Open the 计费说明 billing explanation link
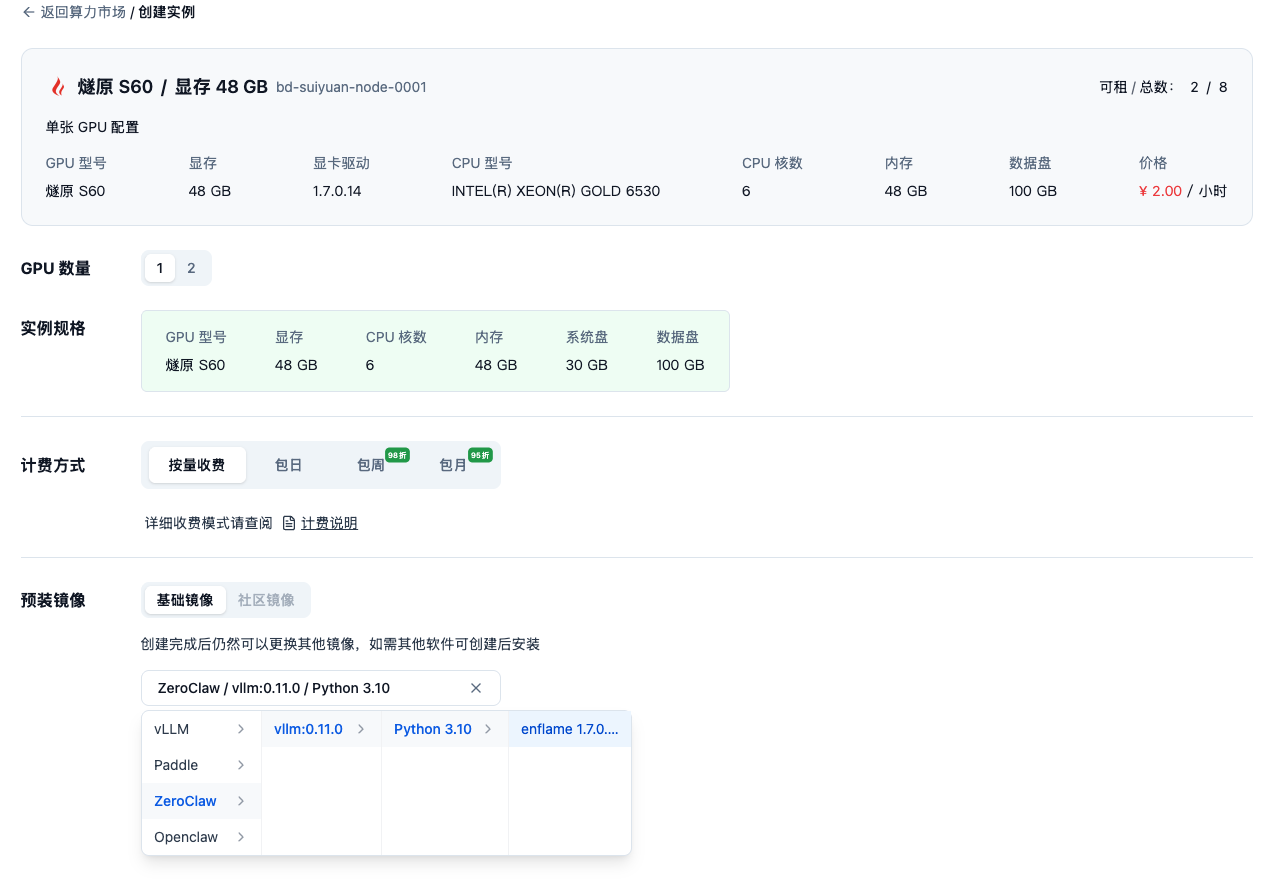The height and width of the screenshot is (892, 1266). tap(329, 523)
